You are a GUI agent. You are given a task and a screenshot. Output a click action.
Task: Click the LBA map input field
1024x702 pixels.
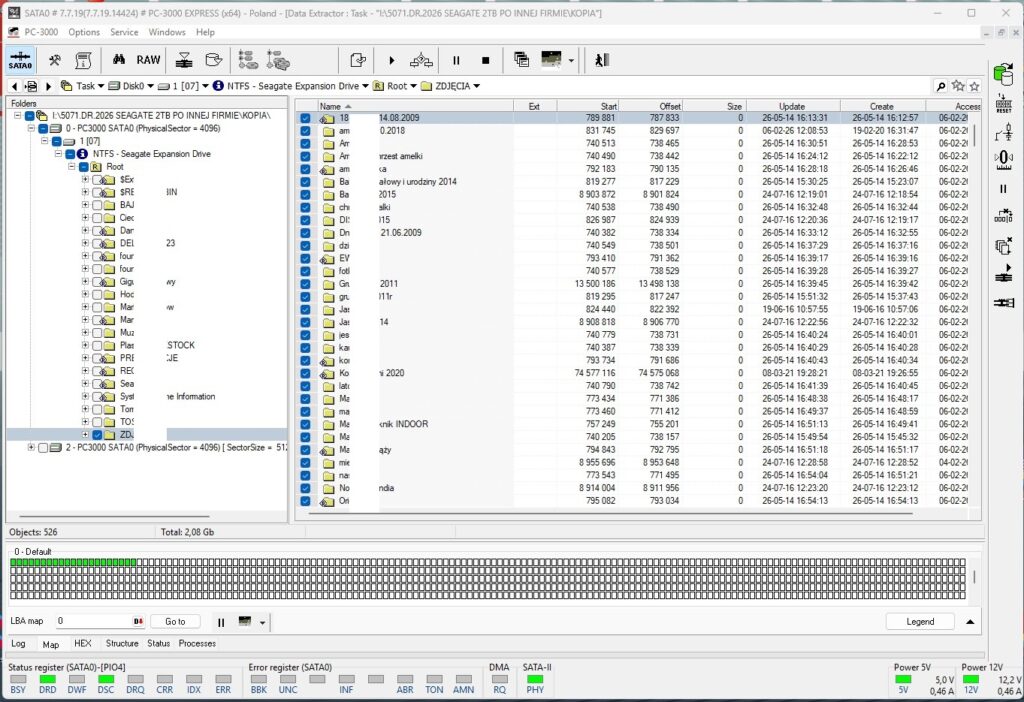100,621
